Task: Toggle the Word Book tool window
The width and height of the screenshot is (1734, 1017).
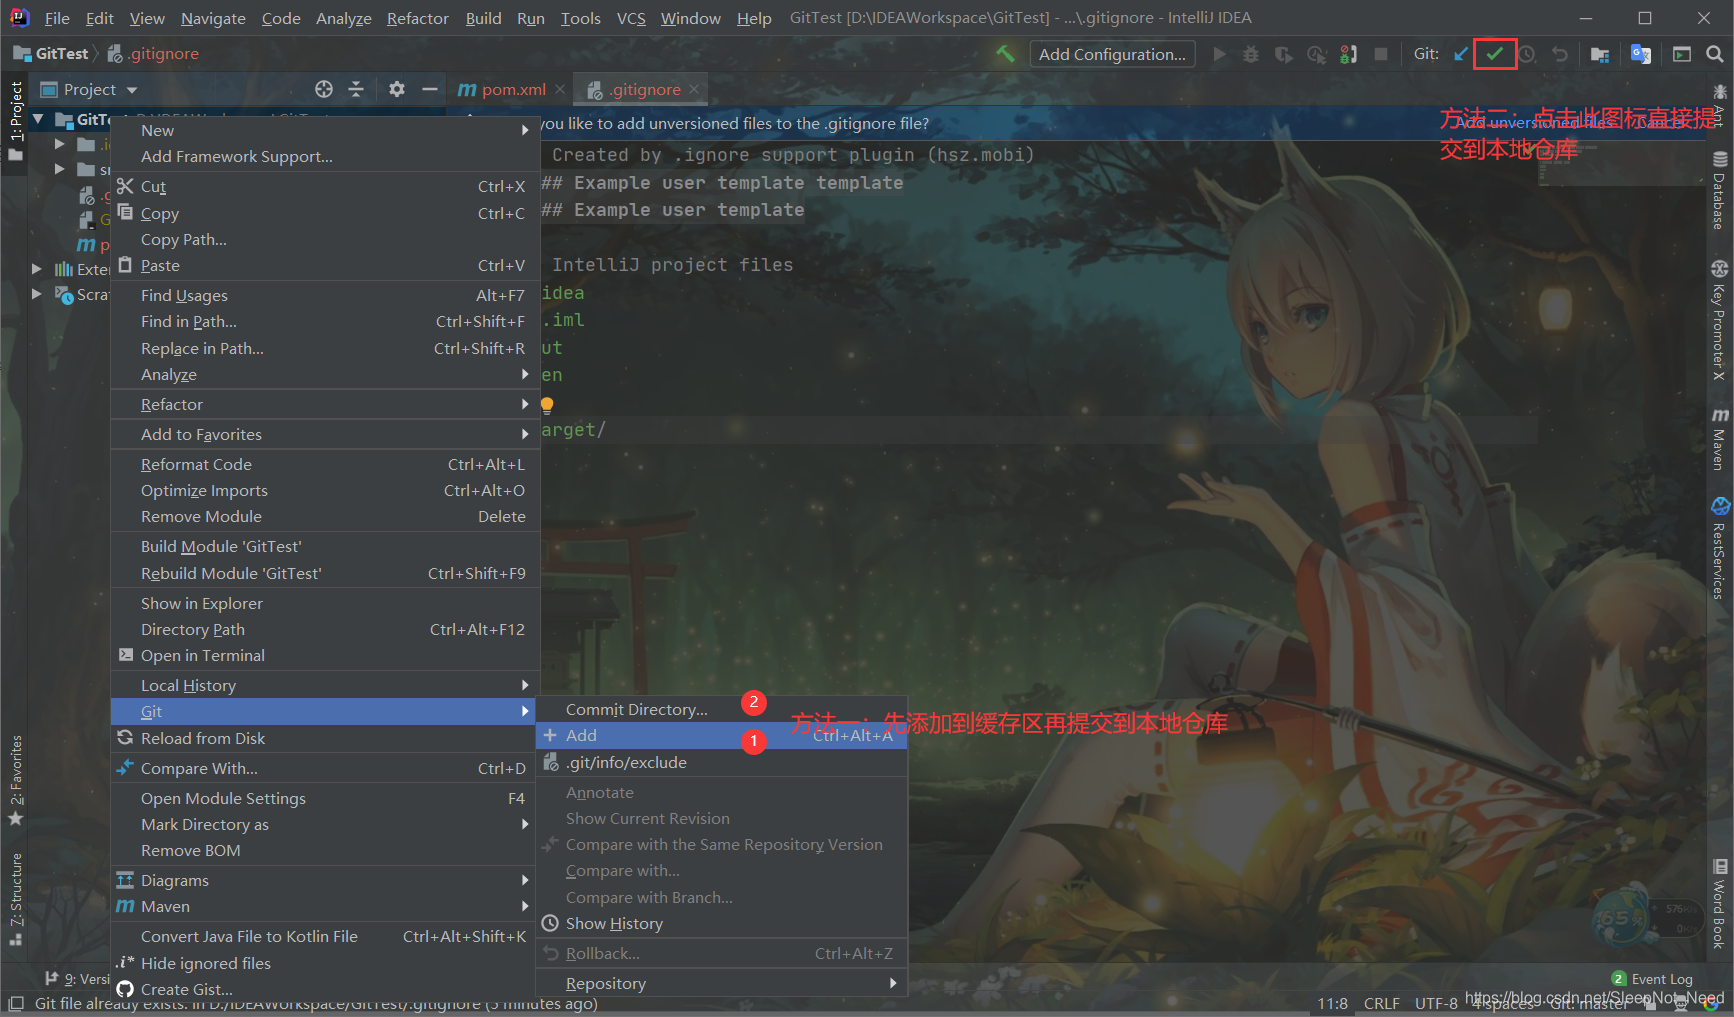Action: [x=1719, y=903]
